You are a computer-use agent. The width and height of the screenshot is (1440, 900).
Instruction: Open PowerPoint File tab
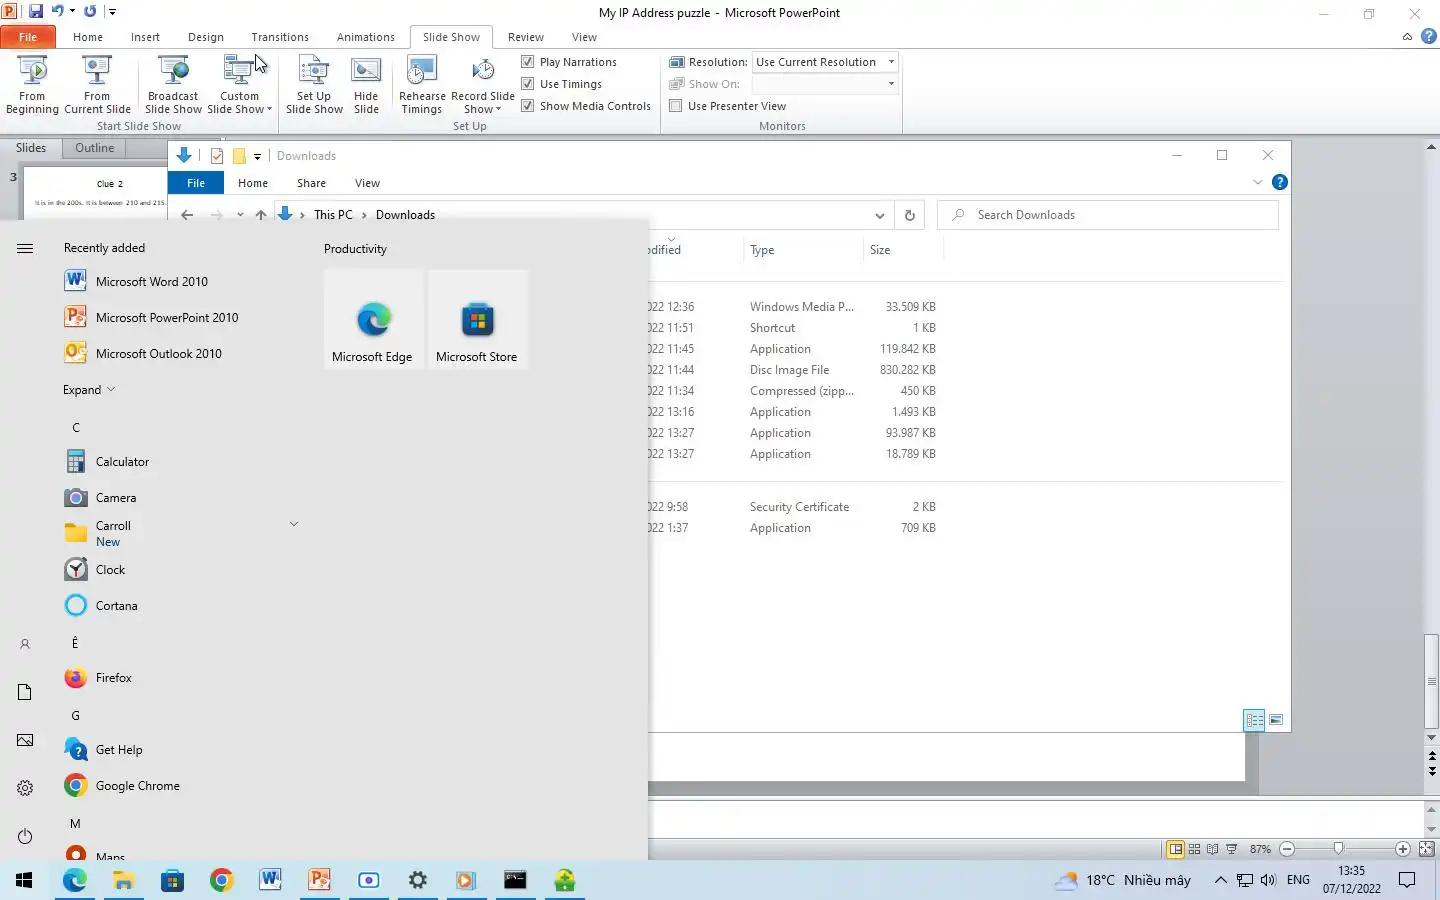(x=28, y=37)
